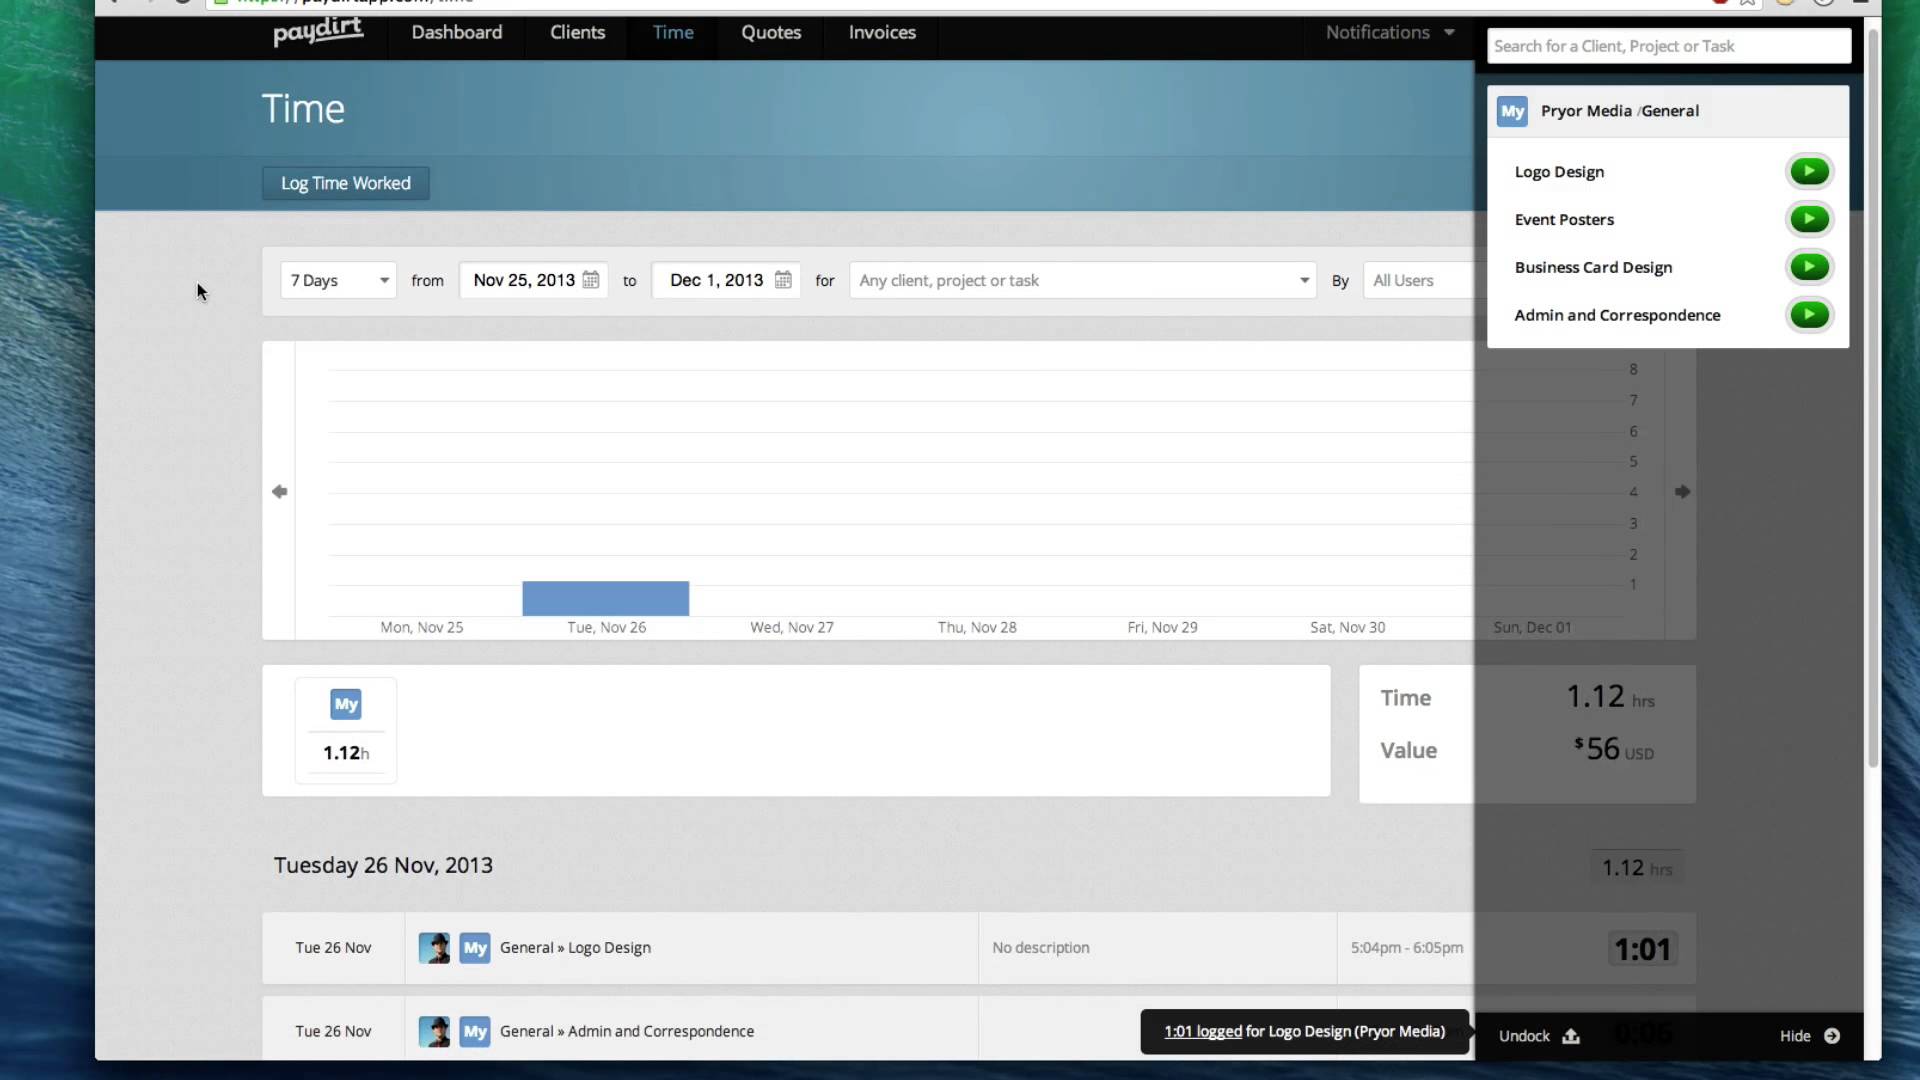Click user avatar in Admin and Correspondence row
1920x1080 pixels.
click(434, 1031)
